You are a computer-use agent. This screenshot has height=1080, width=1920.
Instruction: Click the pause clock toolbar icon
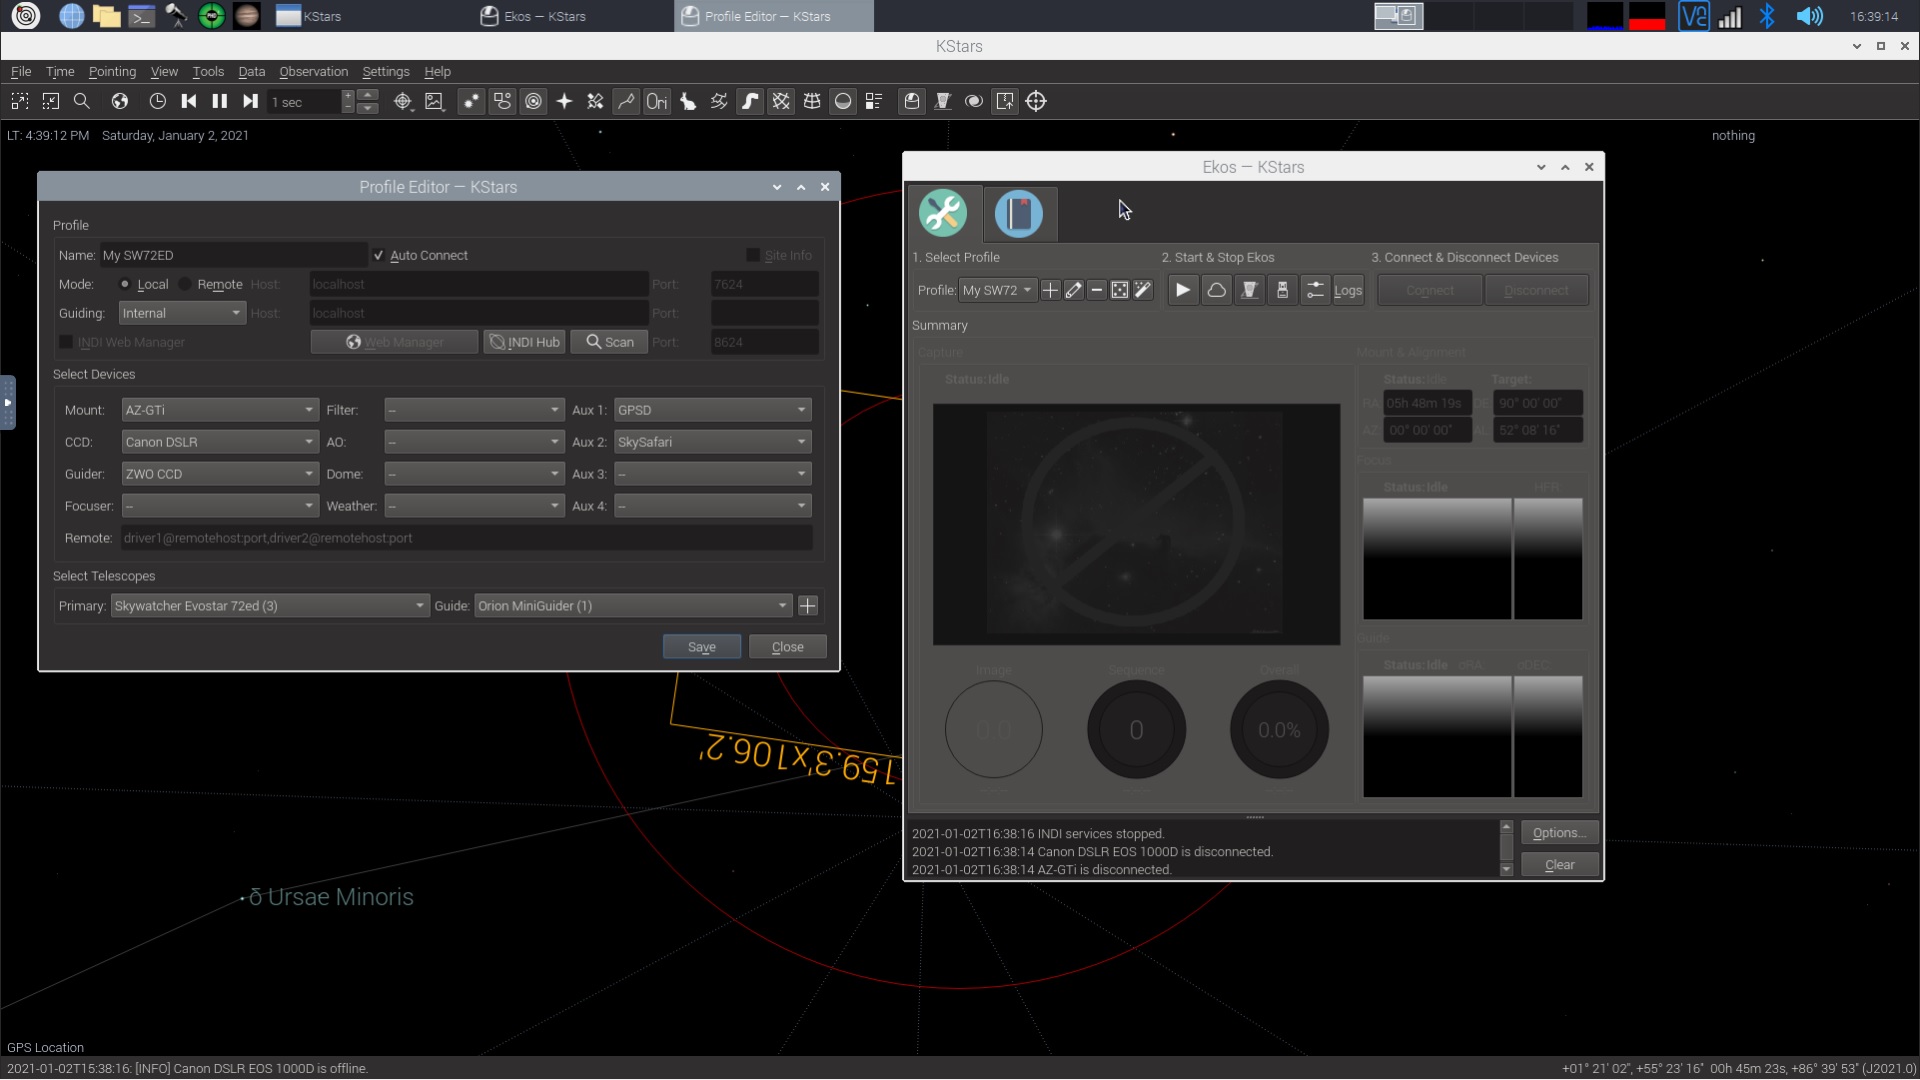(219, 101)
